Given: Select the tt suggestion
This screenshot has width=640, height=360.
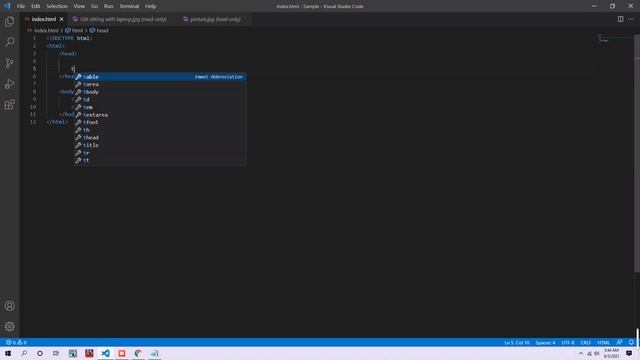Looking at the screenshot, I should point(160,160).
